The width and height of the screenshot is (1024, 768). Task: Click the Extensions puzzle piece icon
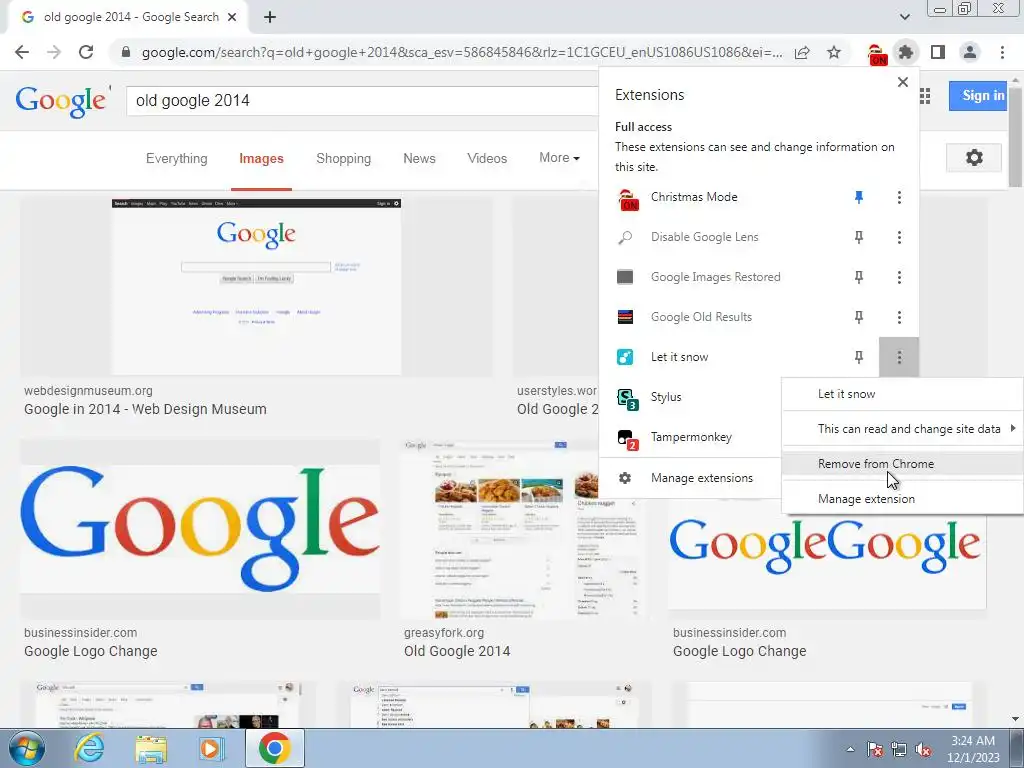coord(906,52)
